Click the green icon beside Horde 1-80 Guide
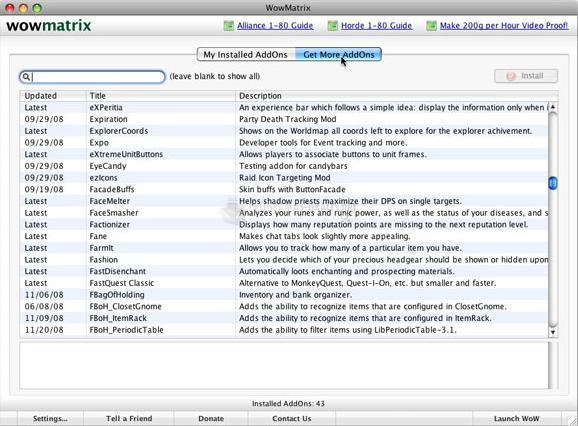 332,26
